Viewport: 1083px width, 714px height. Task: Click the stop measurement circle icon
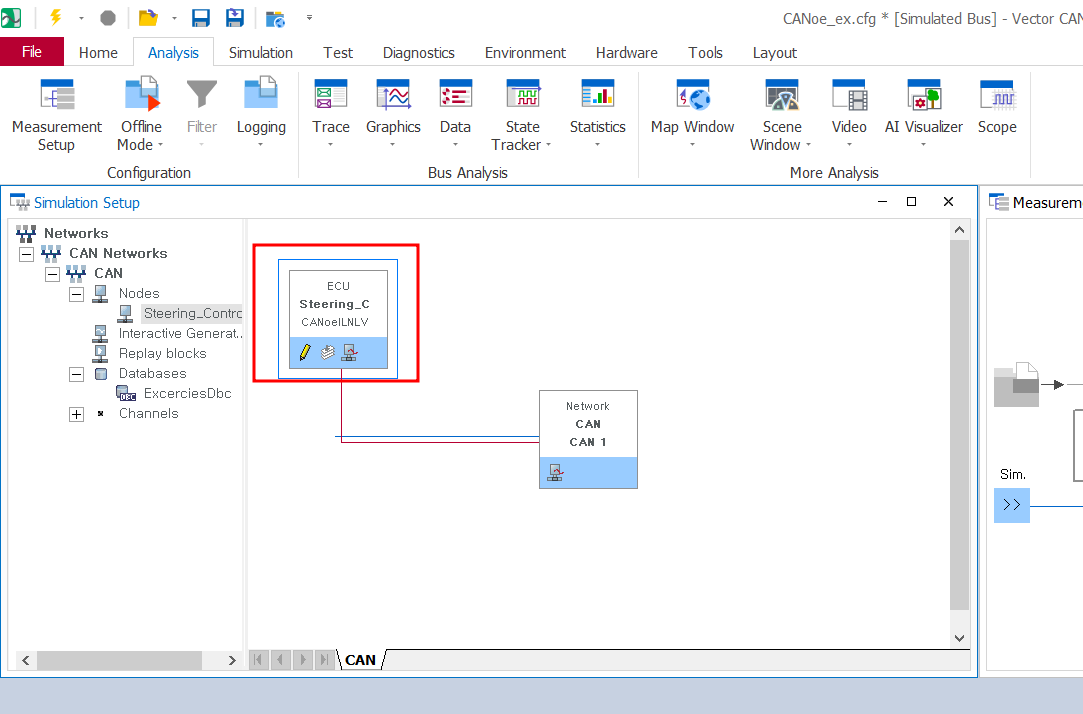[108, 18]
